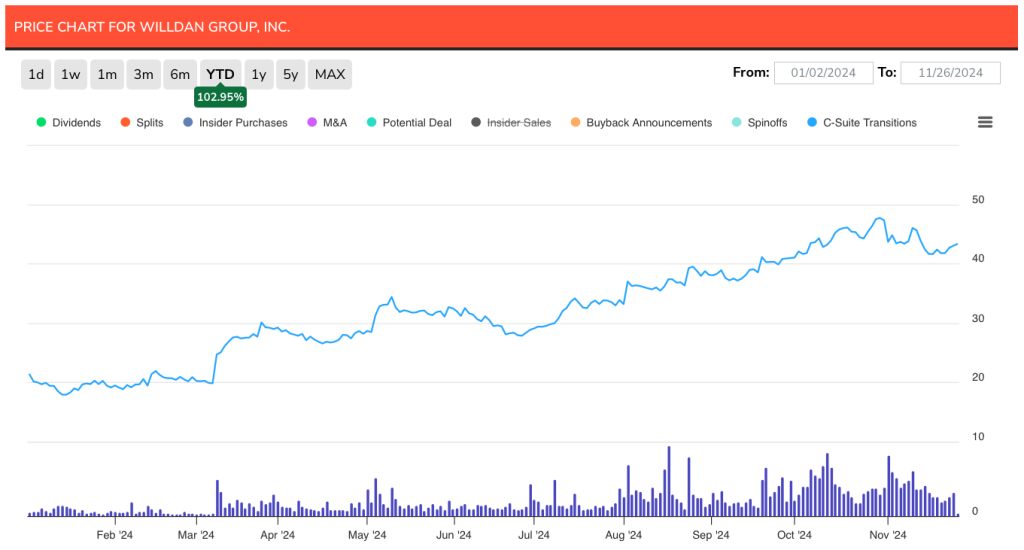The height and width of the screenshot is (550, 1024).
Task: Click the Nov '24 axis label
Action: [888, 535]
